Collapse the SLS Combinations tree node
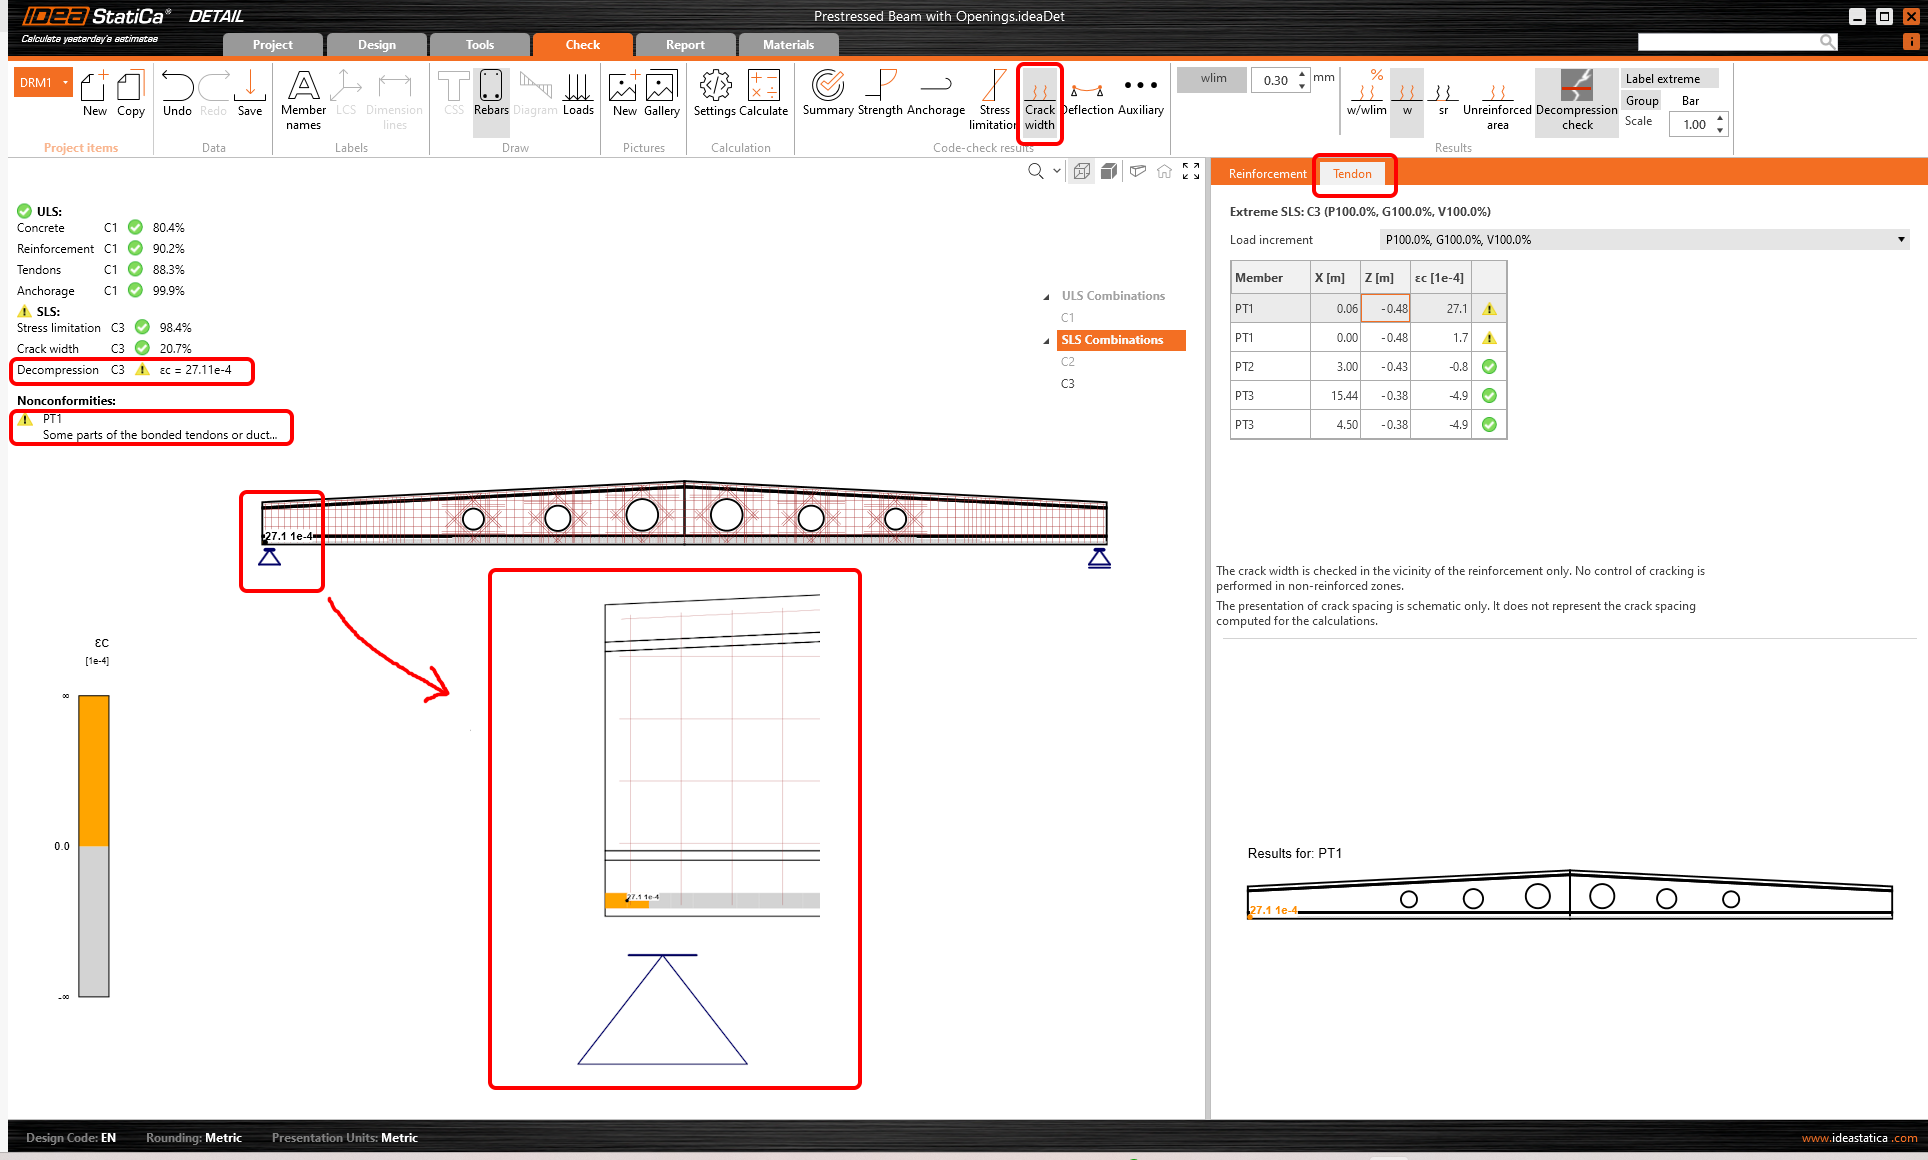This screenshot has height=1160, width=1928. coord(1046,341)
